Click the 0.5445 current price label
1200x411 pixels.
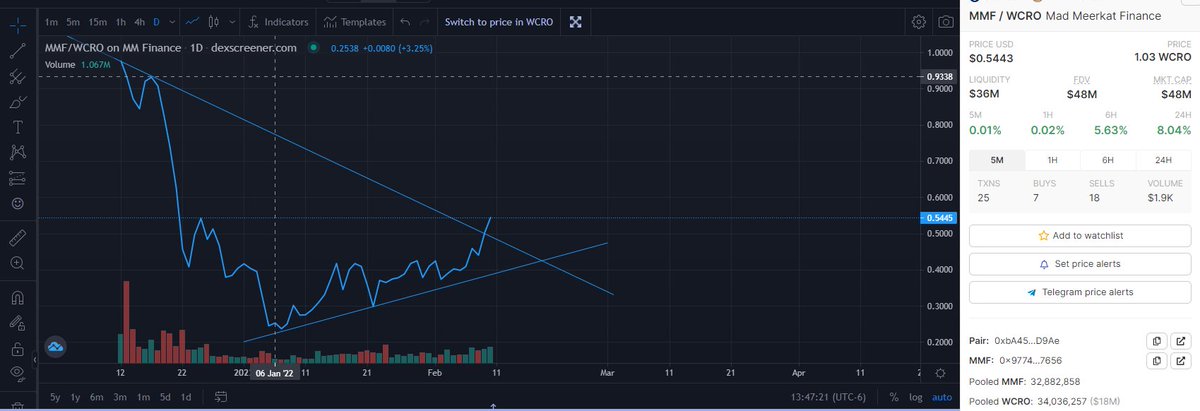(x=940, y=218)
